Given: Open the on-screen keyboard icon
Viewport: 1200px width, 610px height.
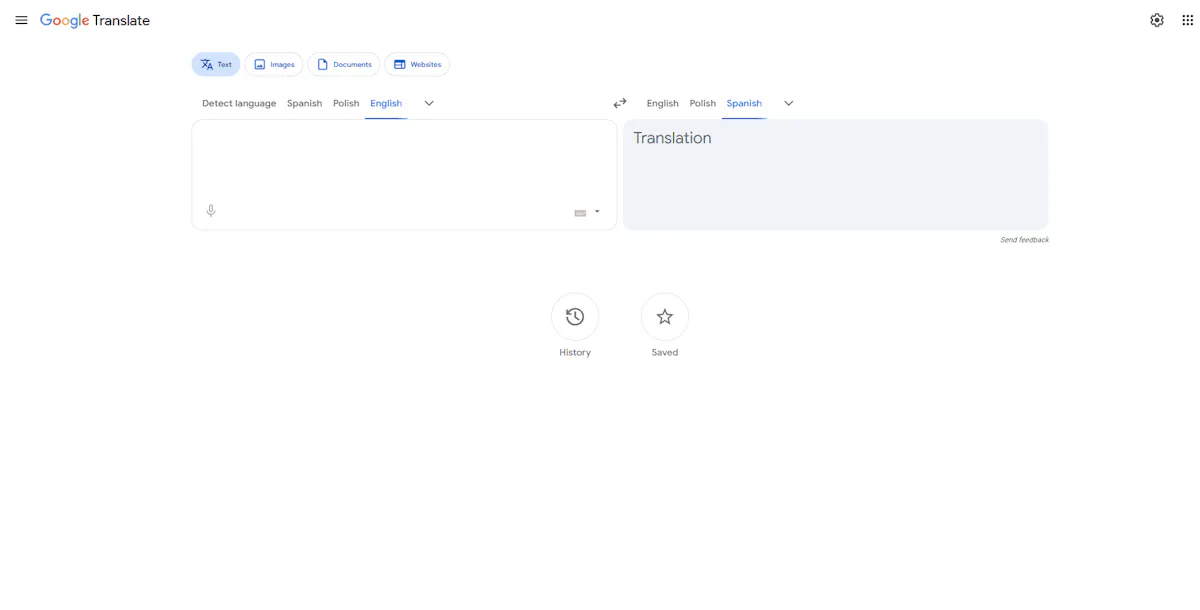Looking at the screenshot, I should click(580, 212).
